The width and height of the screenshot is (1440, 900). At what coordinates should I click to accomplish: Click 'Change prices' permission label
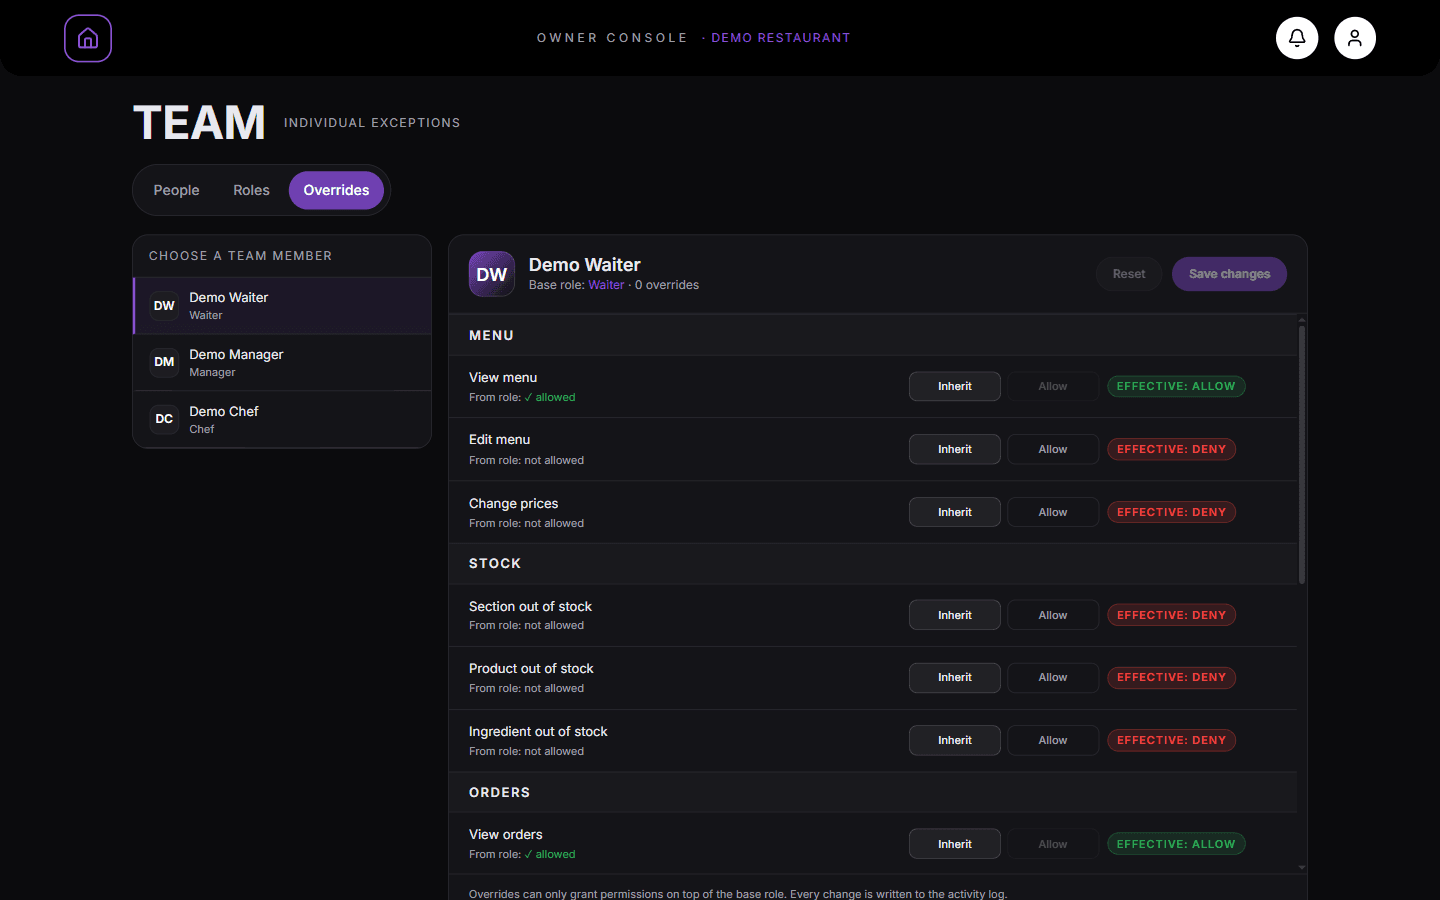[x=513, y=503]
